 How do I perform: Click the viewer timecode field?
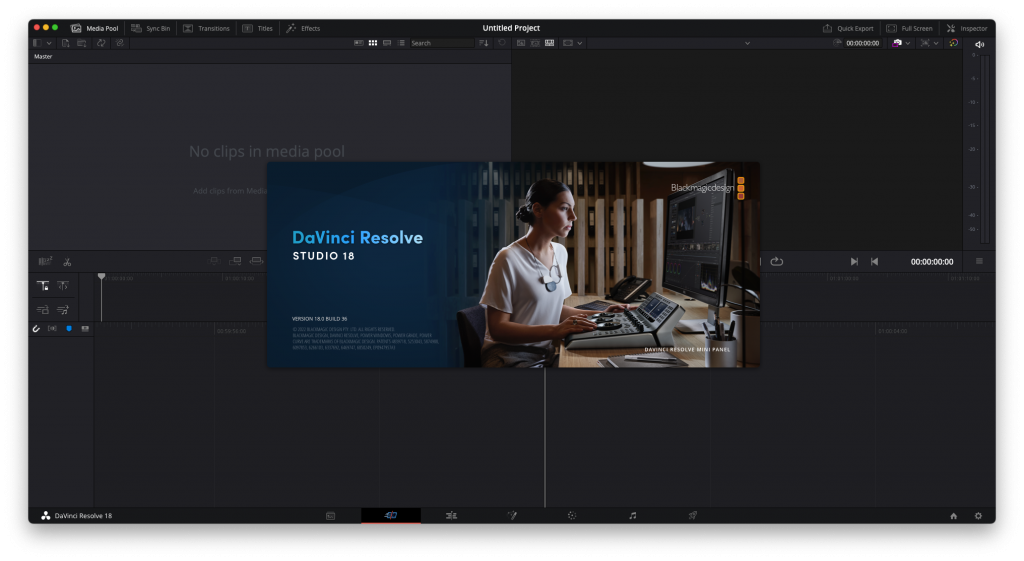pos(862,43)
